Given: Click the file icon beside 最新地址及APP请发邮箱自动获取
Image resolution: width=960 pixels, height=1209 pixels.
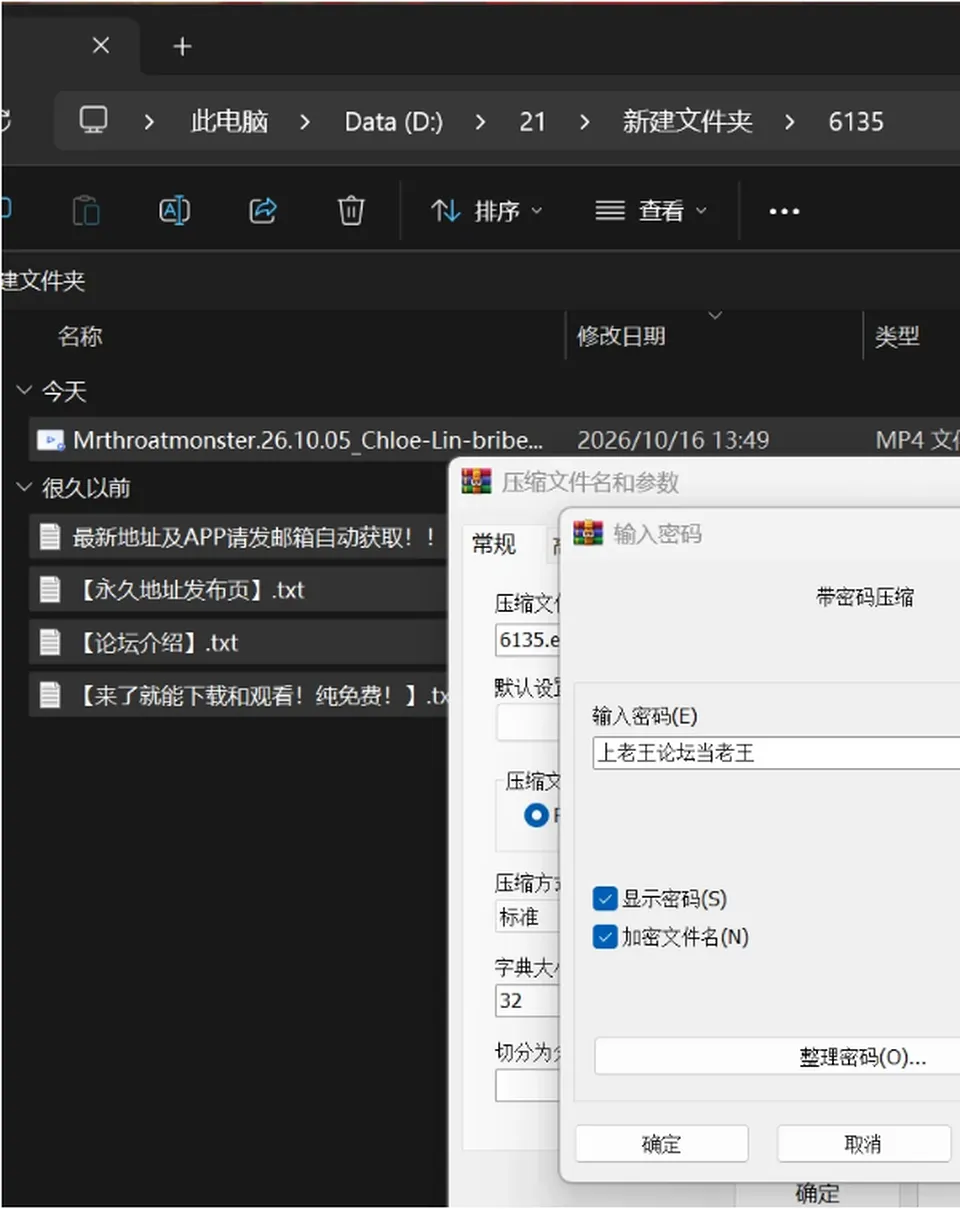Looking at the screenshot, I should click(50, 537).
